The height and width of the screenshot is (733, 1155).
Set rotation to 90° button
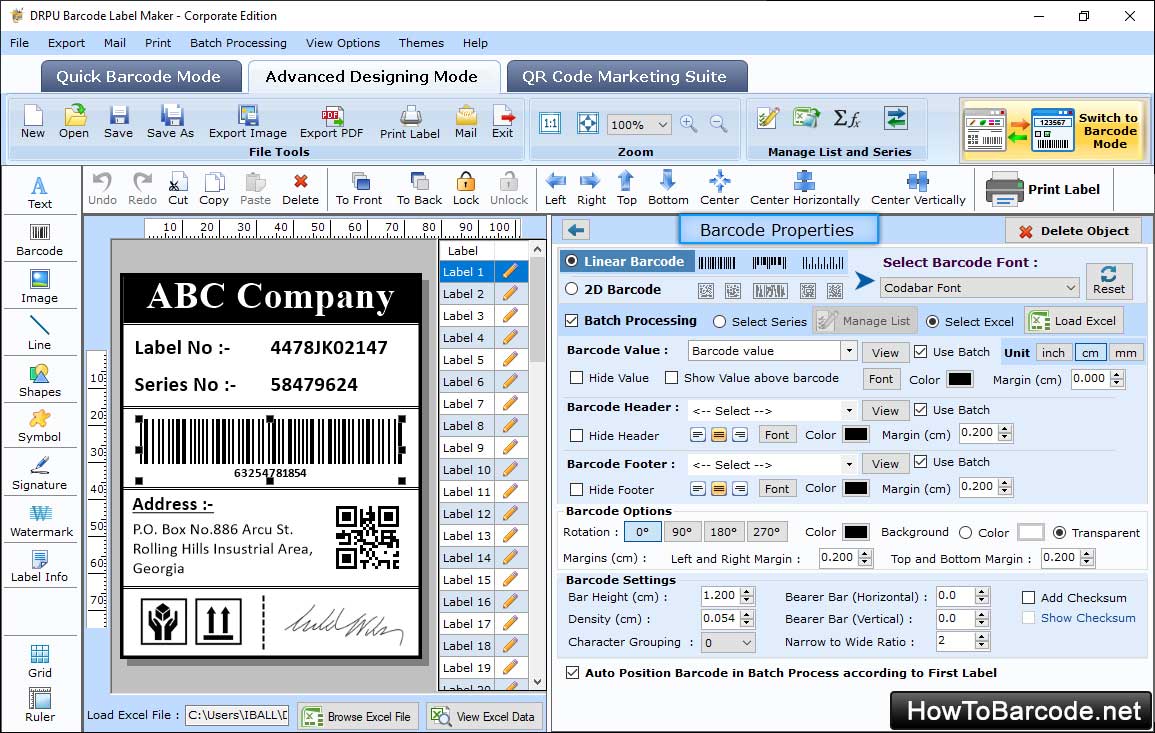click(x=681, y=532)
